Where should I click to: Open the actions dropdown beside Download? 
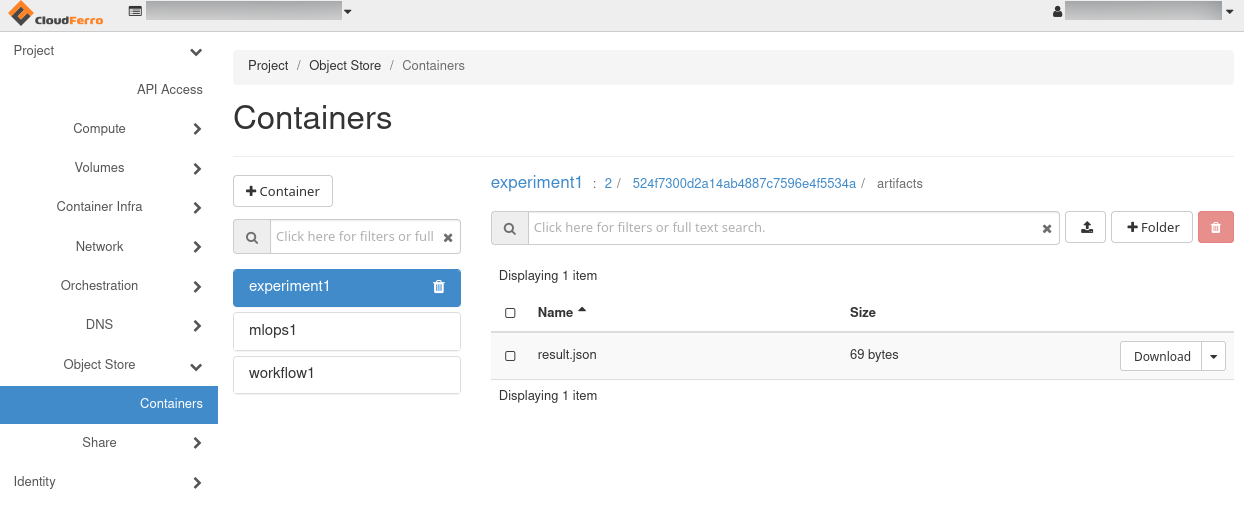coord(1215,356)
